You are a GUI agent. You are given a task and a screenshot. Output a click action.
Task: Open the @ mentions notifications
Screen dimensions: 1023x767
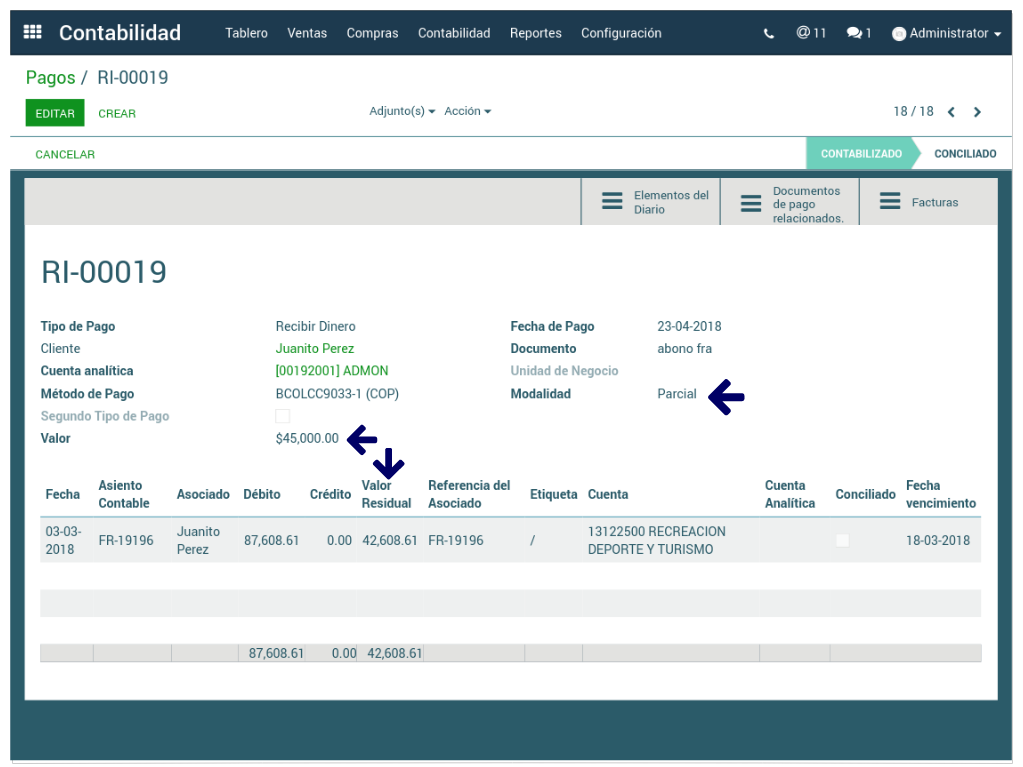click(811, 33)
